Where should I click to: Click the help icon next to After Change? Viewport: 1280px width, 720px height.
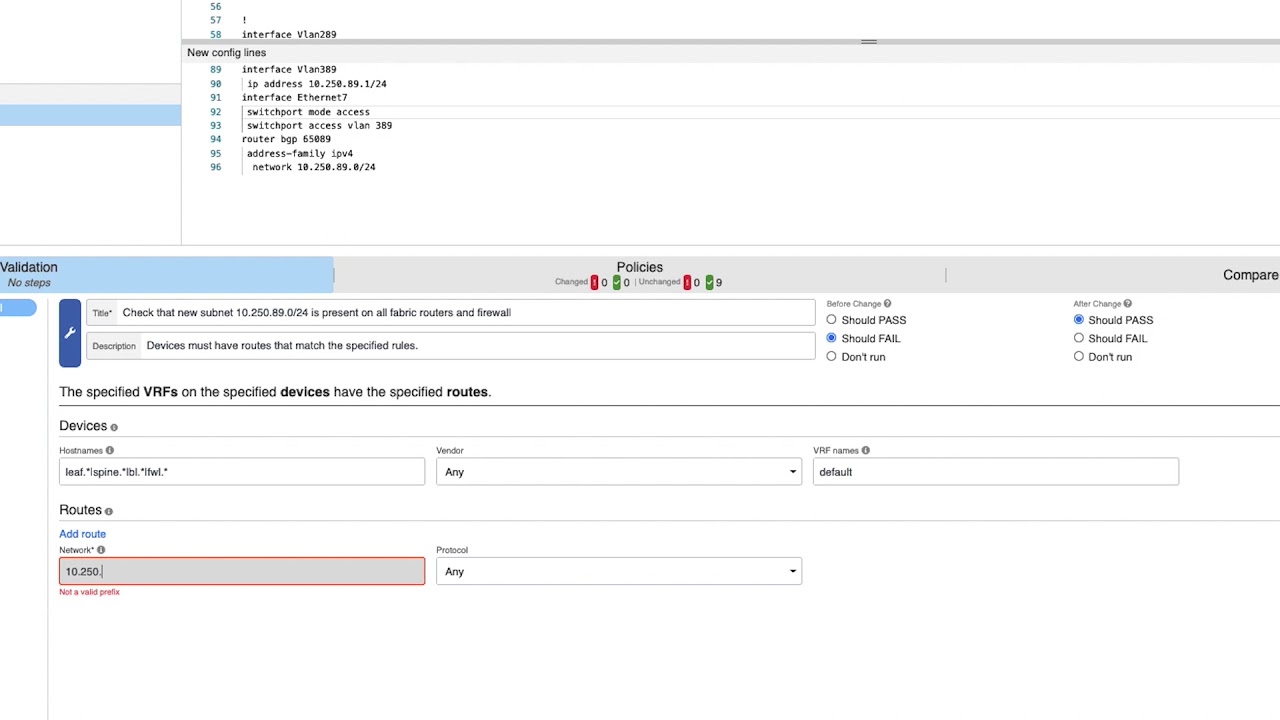[1127, 304]
